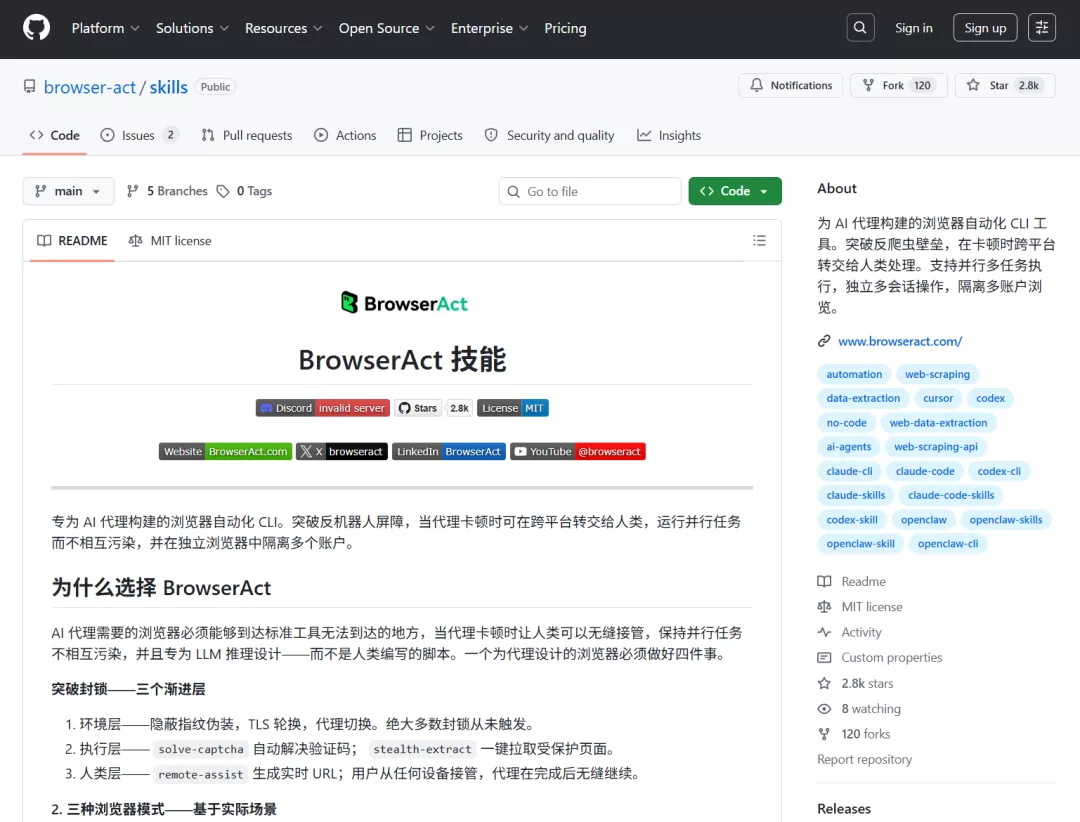Star the skills repository

tap(1005, 85)
